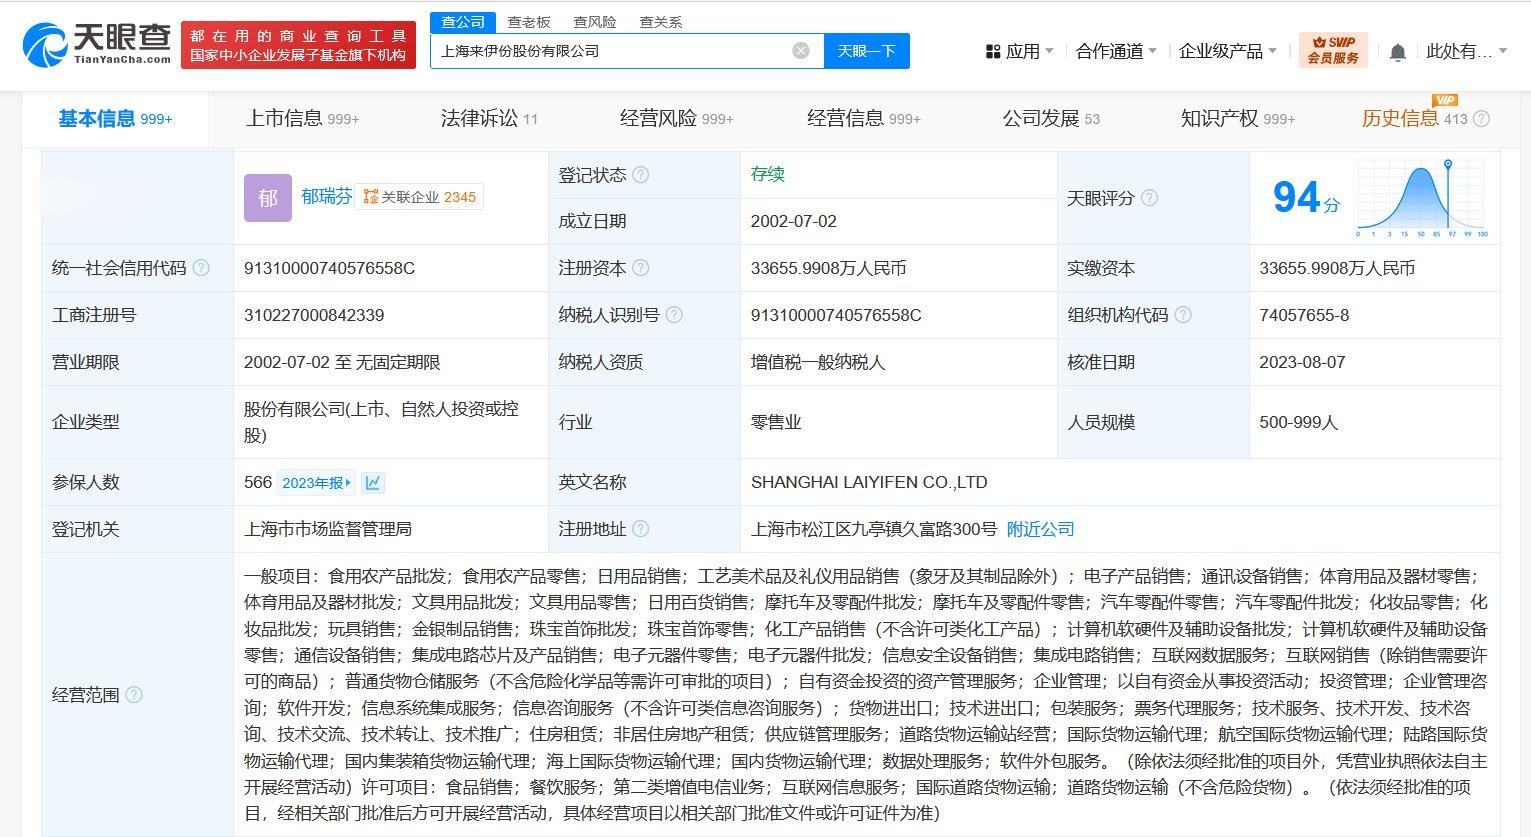Click the help icon beside 经营范围
1531x837 pixels.
pos(134,695)
